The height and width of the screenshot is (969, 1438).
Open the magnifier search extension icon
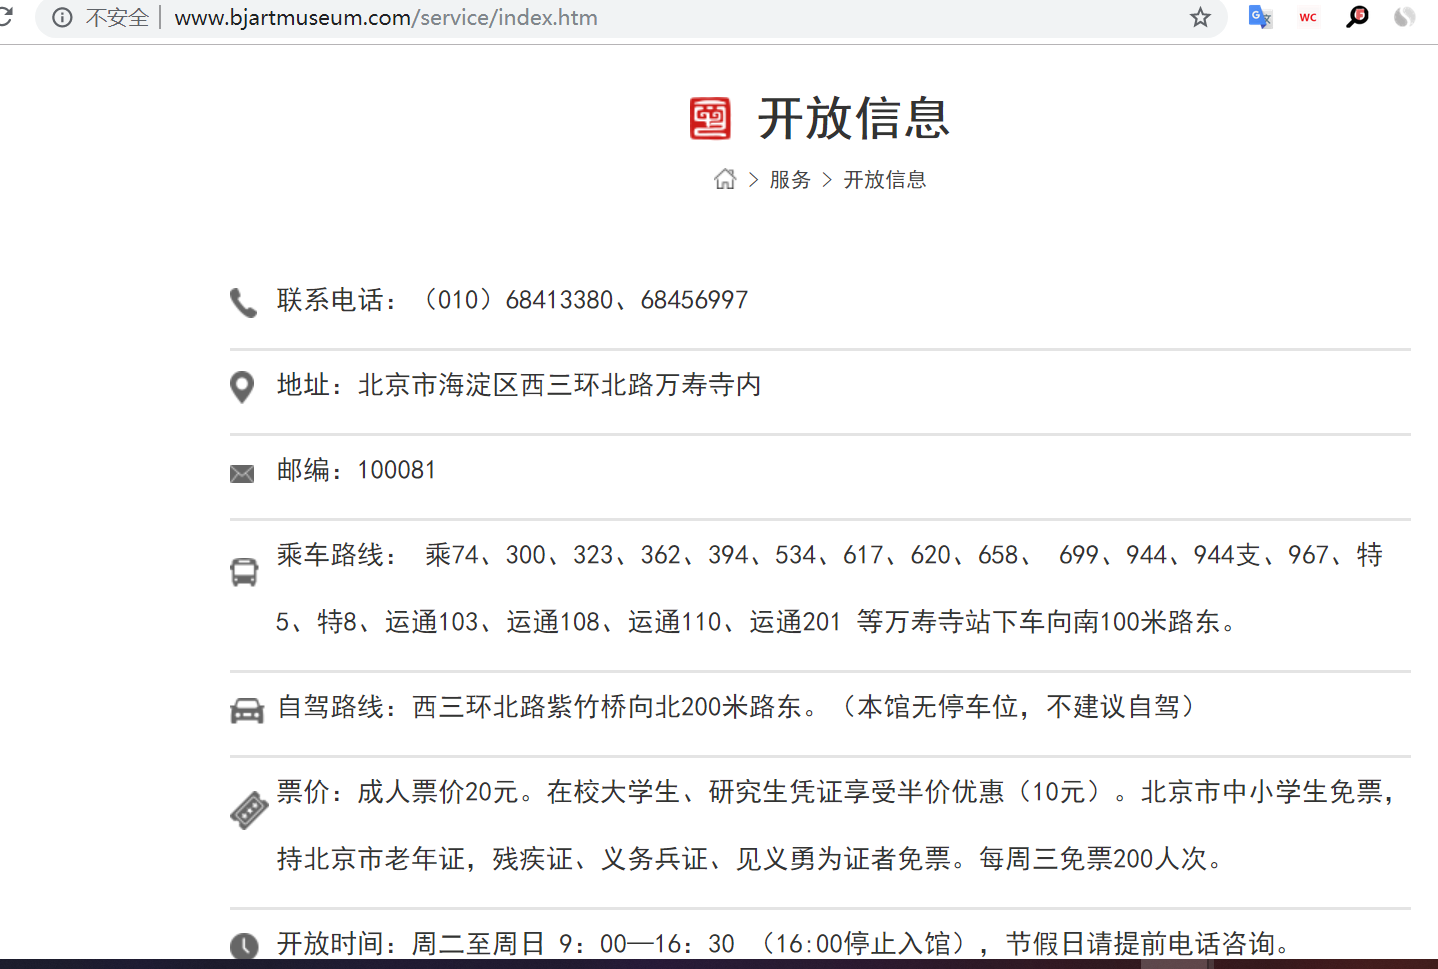(1357, 17)
